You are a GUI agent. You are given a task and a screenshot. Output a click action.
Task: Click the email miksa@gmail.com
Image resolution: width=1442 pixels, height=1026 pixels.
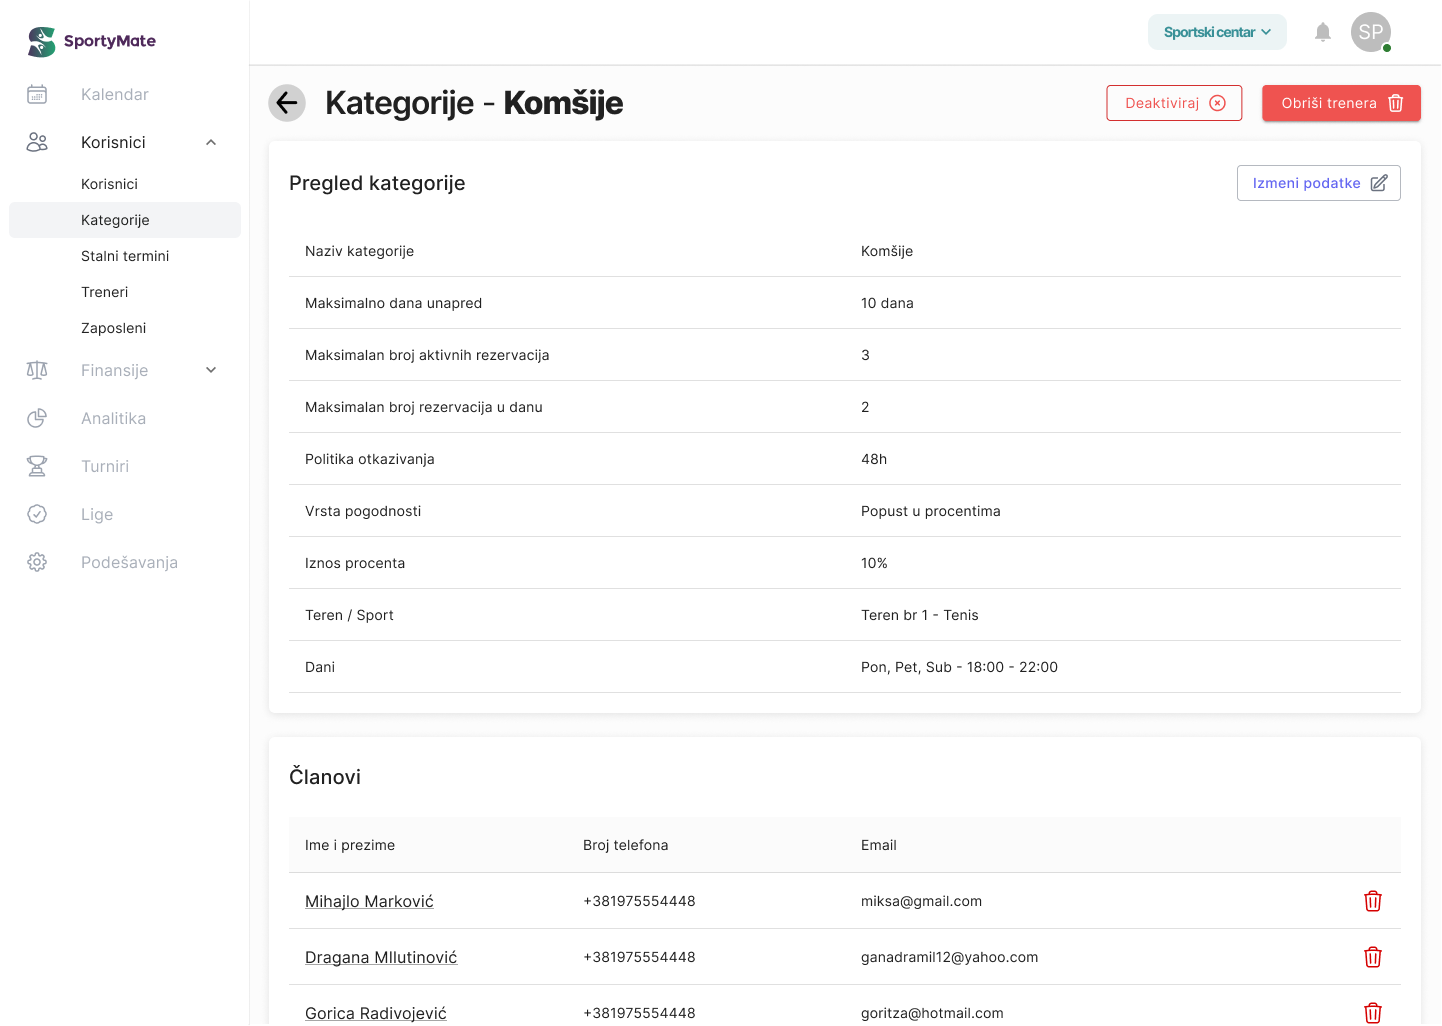coord(921,901)
